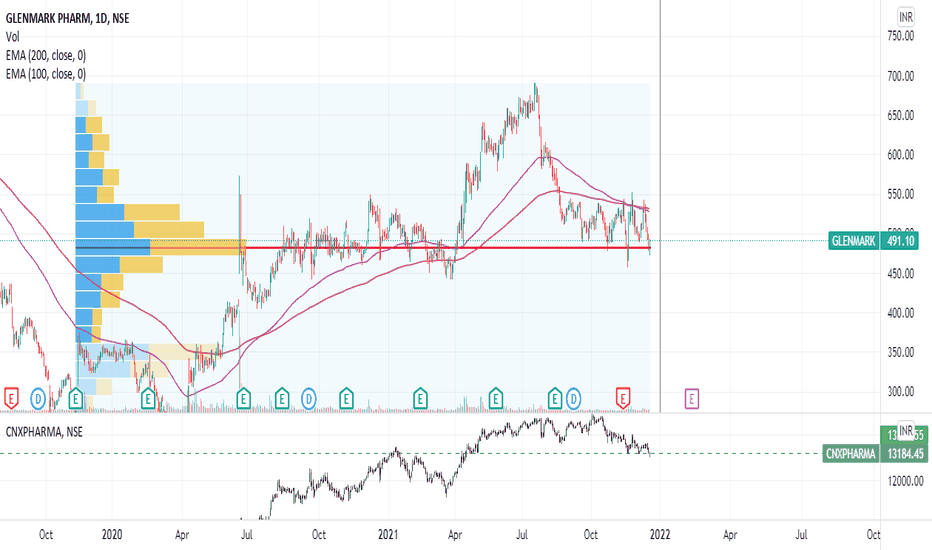The image size is (932, 550).
Task: Click the INR currency button on GLENMARK price axis
Action: [x=906, y=17]
